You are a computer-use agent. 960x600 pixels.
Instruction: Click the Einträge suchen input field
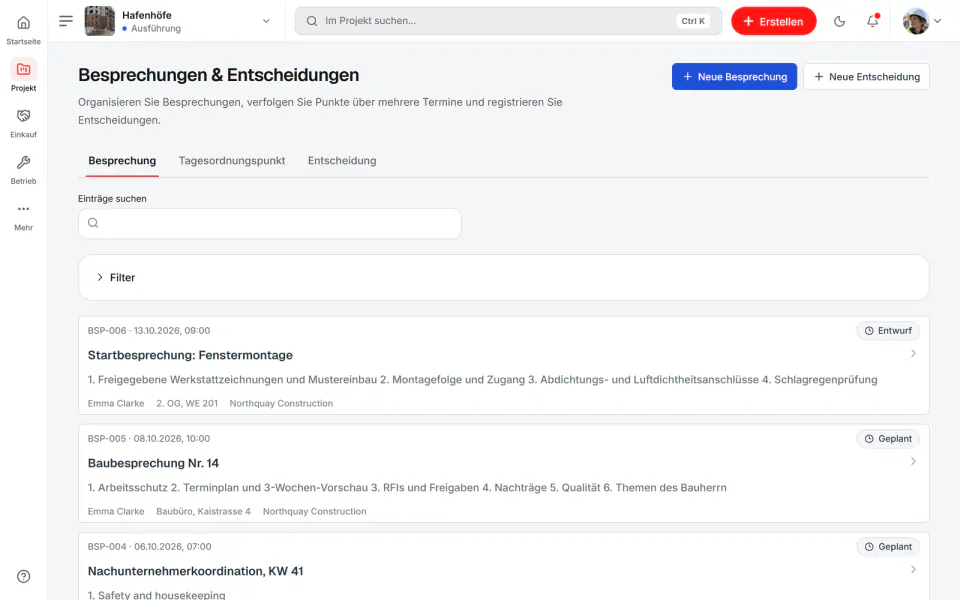coord(269,223)
